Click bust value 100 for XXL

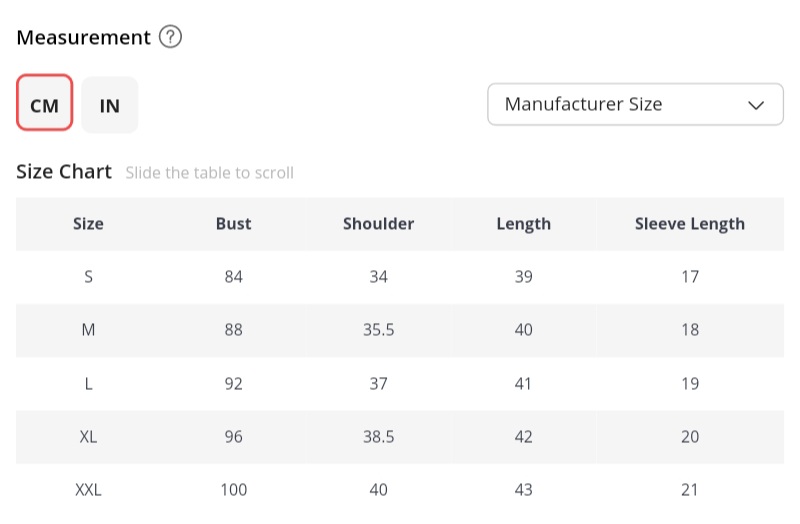point(234,490)
